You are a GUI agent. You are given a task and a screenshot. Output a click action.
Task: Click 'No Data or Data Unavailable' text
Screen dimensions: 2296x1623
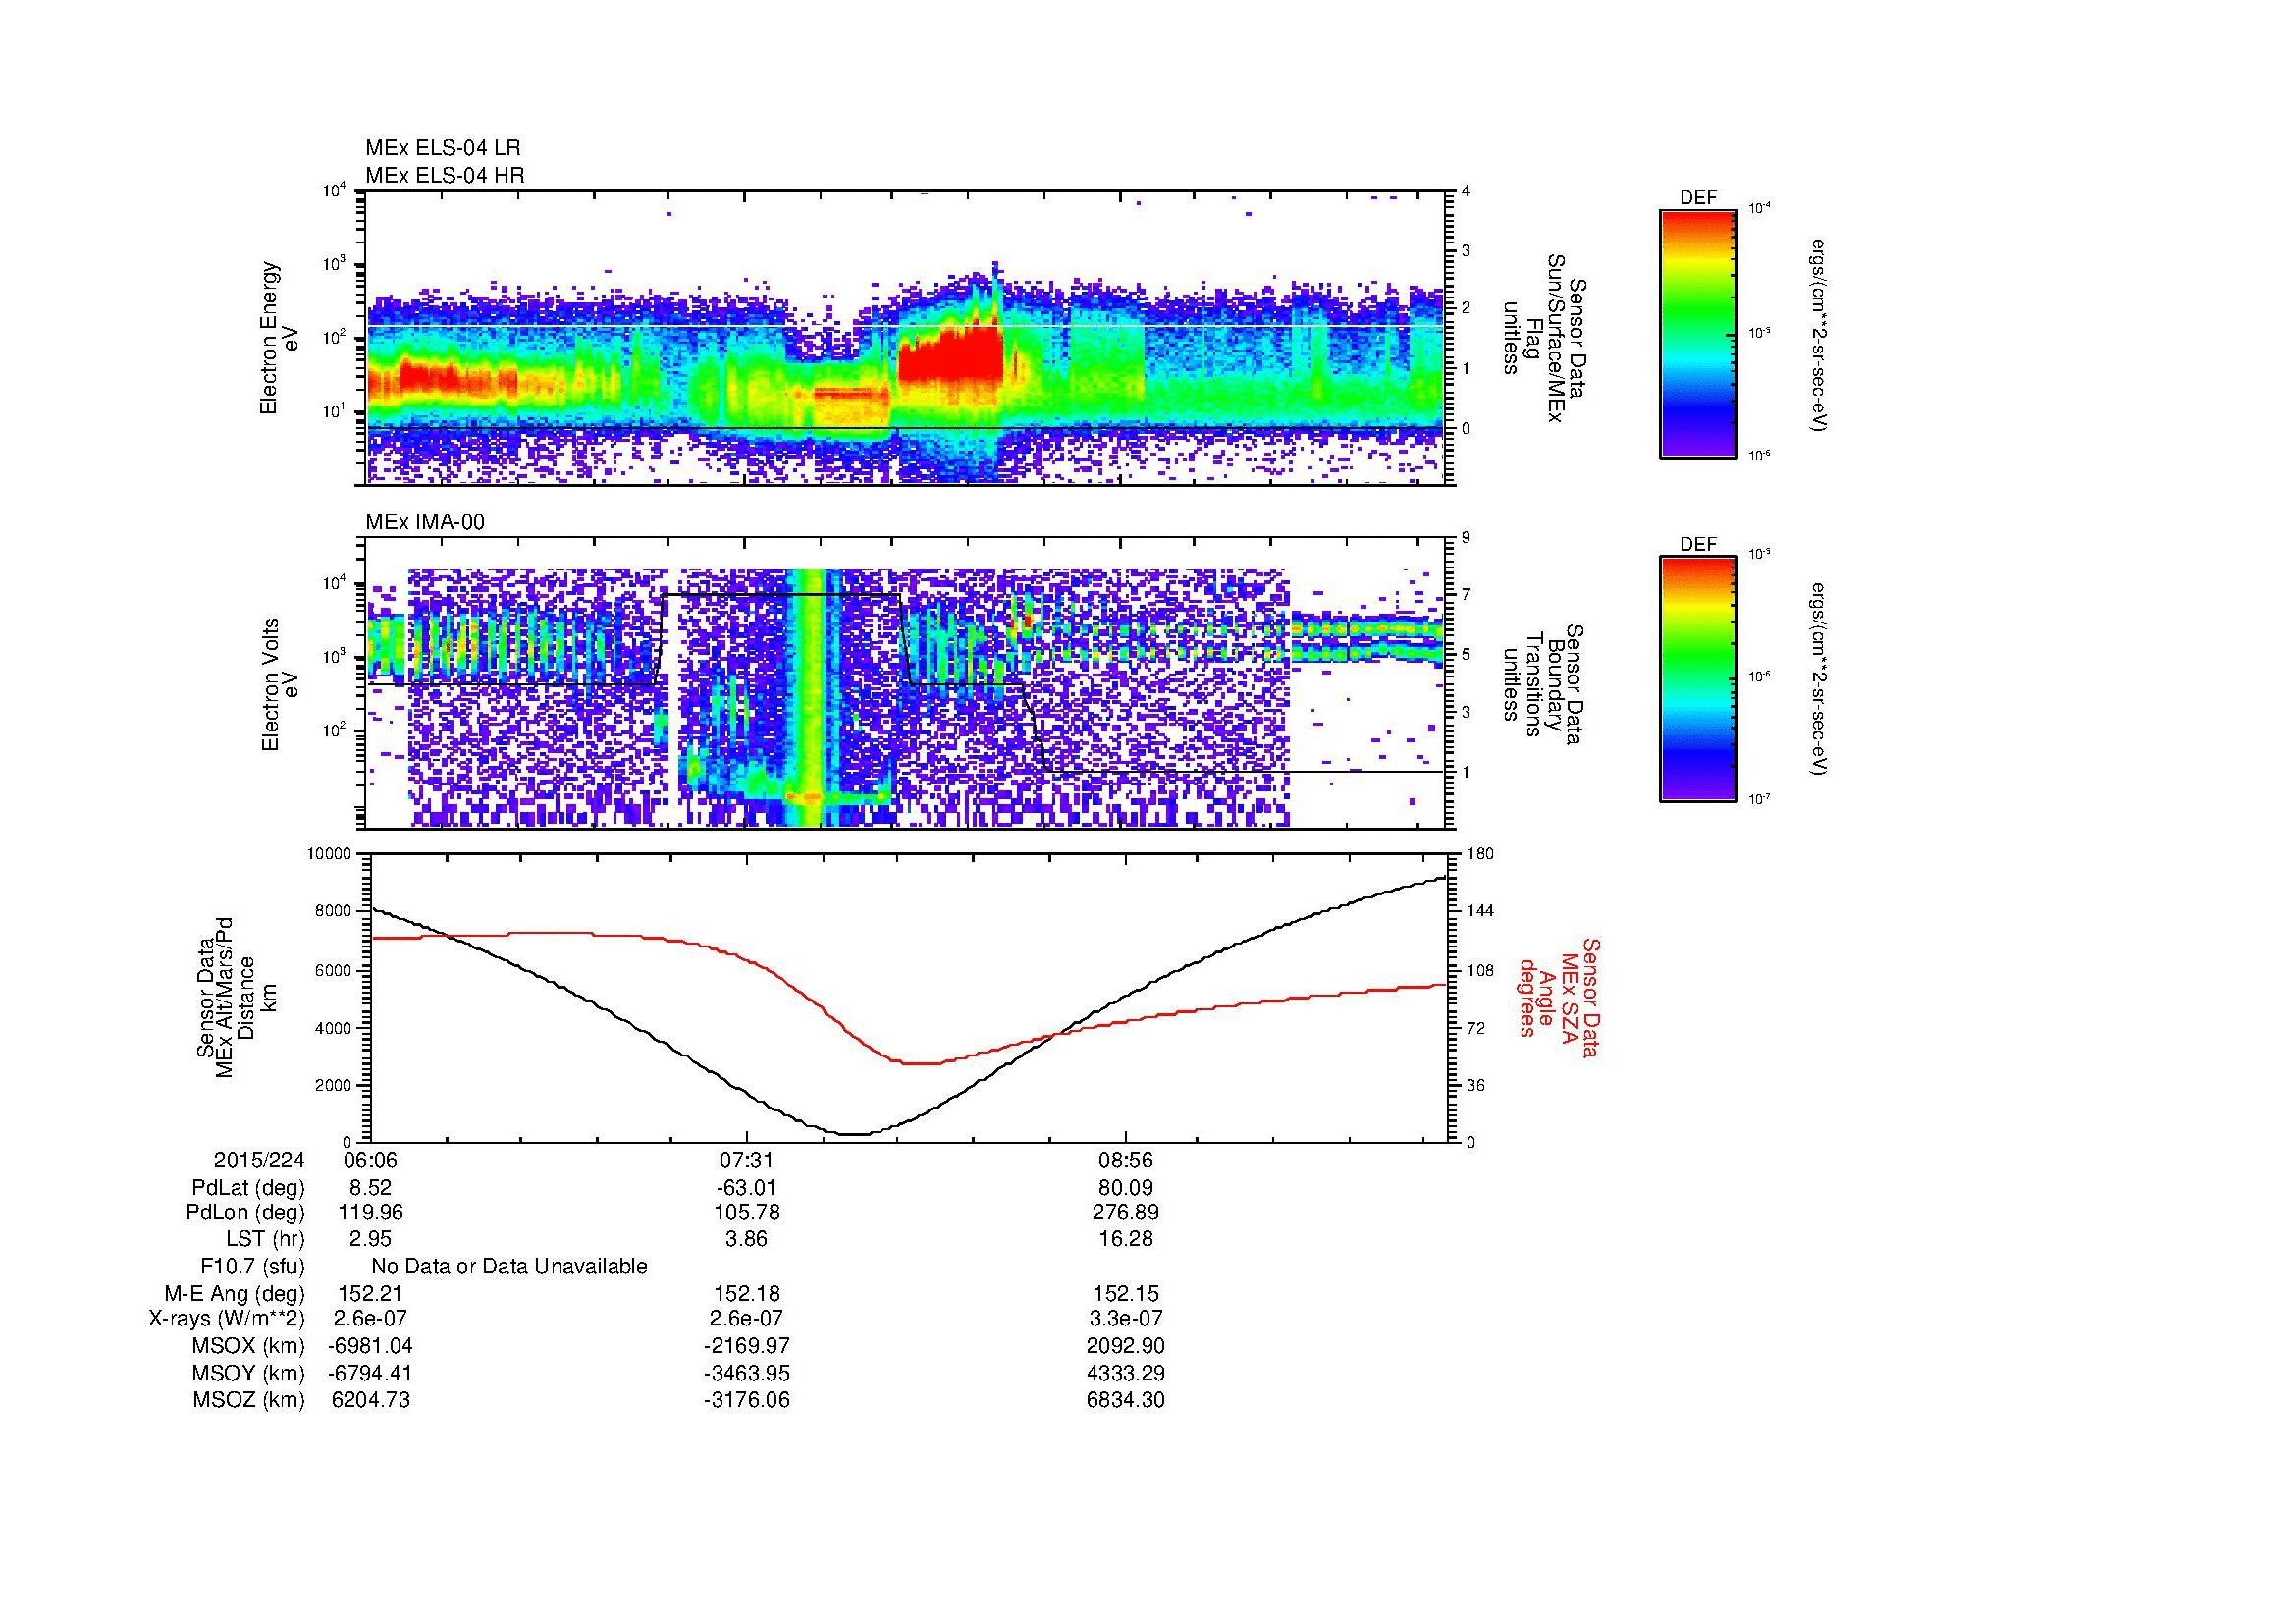pos(509,1267)
